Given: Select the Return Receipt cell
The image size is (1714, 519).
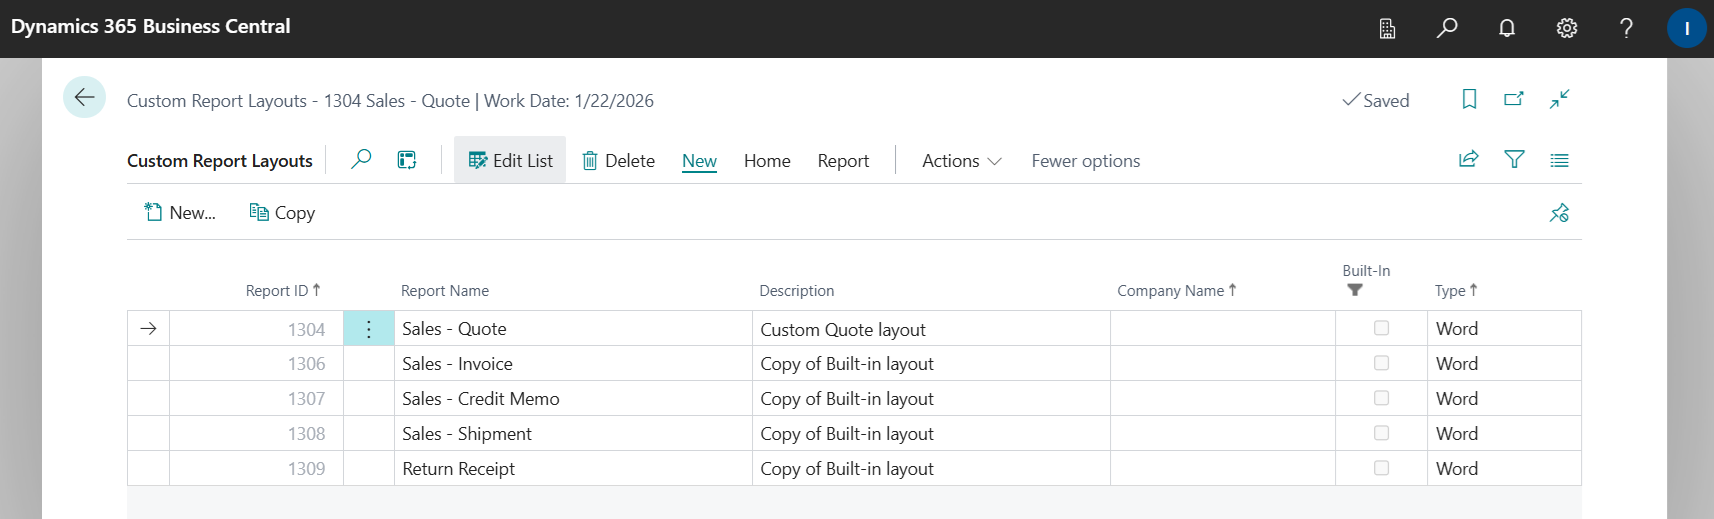Looking at the screenshot, I should coord(573,469).
